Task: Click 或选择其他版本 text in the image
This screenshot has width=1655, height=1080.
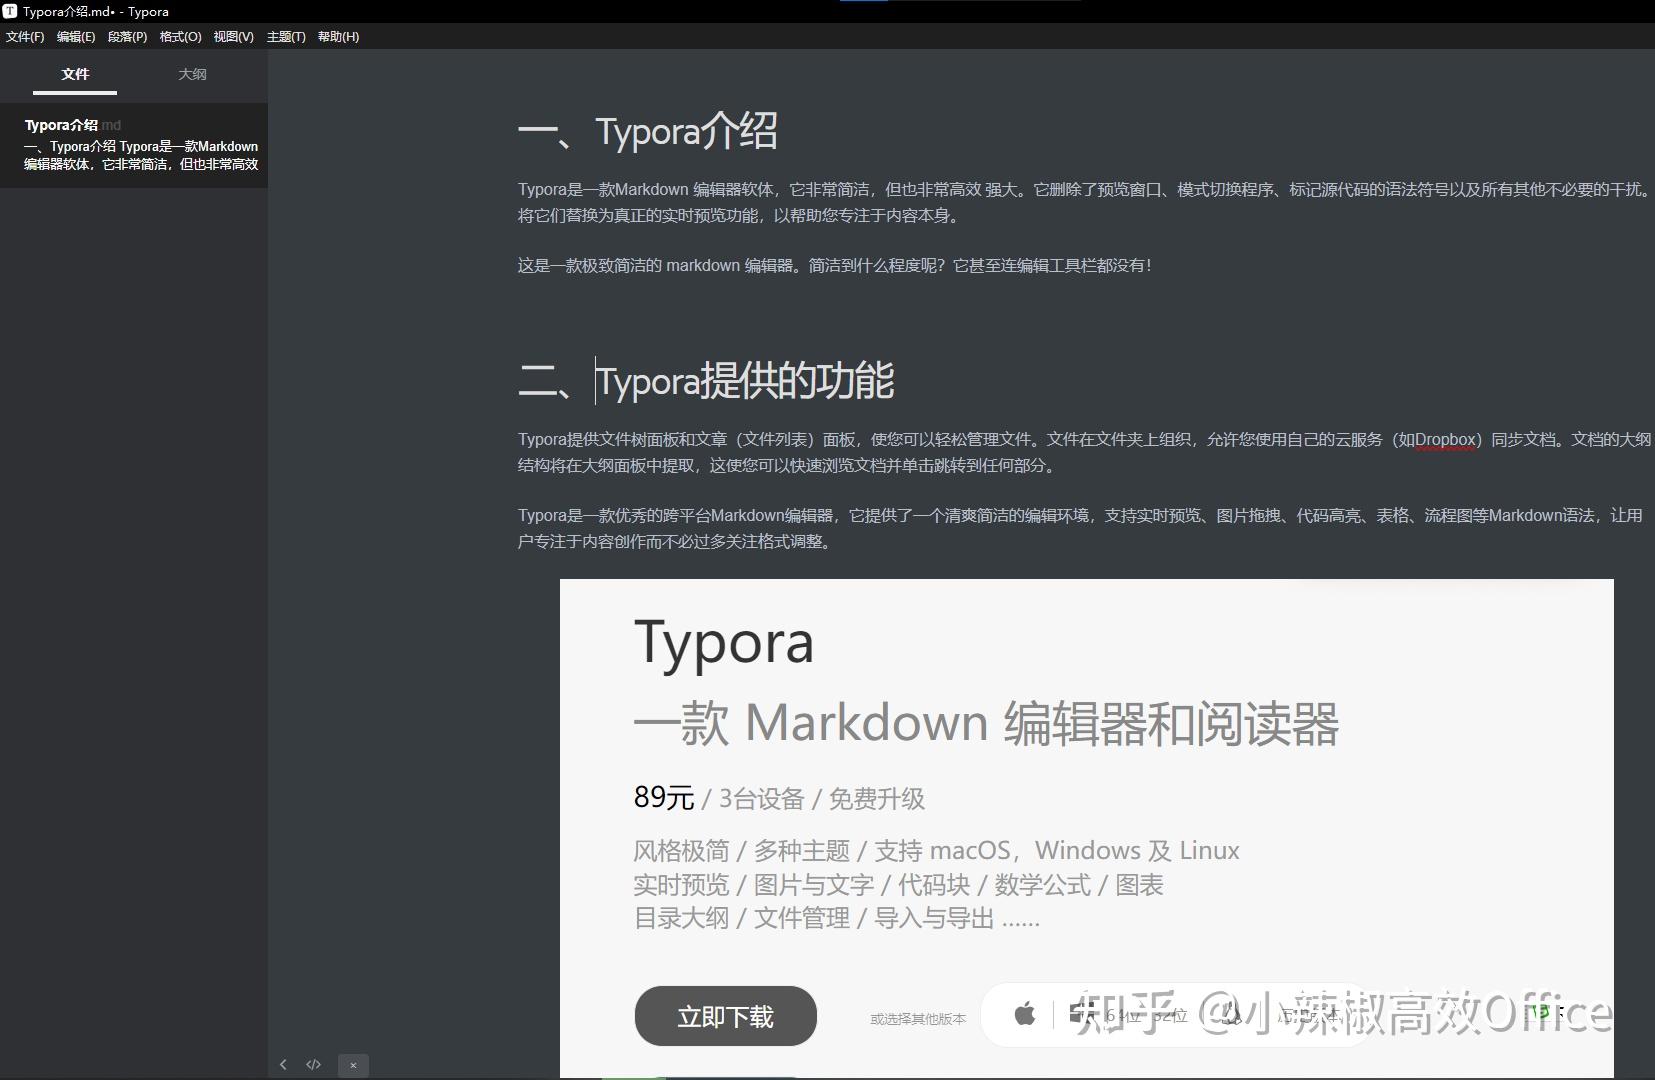Action: click(x=918, y=1019)
